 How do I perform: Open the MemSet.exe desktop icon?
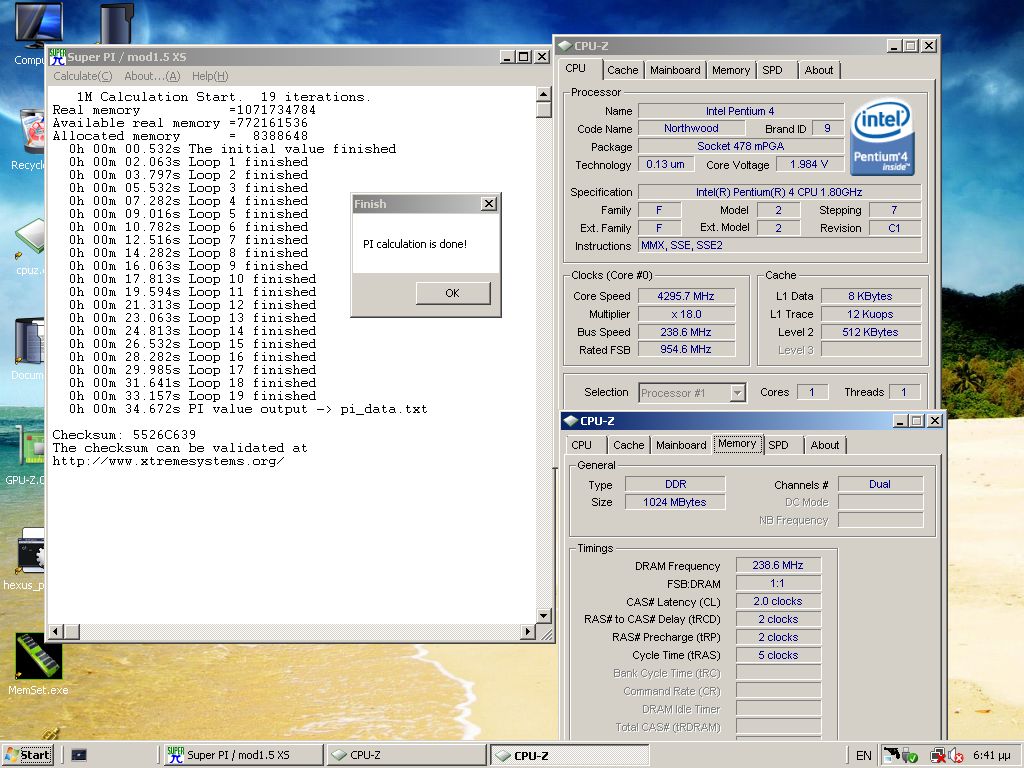38,656
